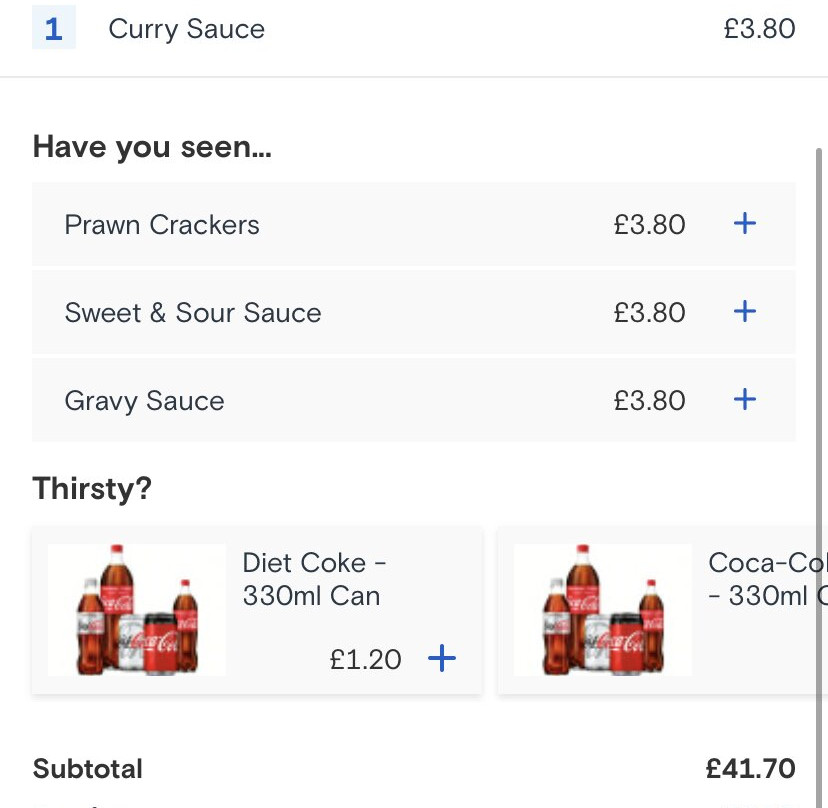Screen dimensions: 828x808
Task: Open the Diet Coke product image
Action: coord(137,610)
